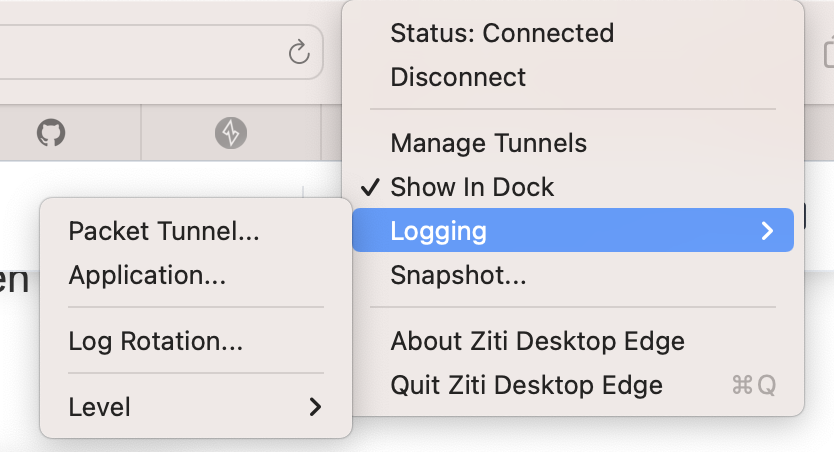Select the highlighted Logging menu entry
Screen dimensions: 834x452
point(439,231)
